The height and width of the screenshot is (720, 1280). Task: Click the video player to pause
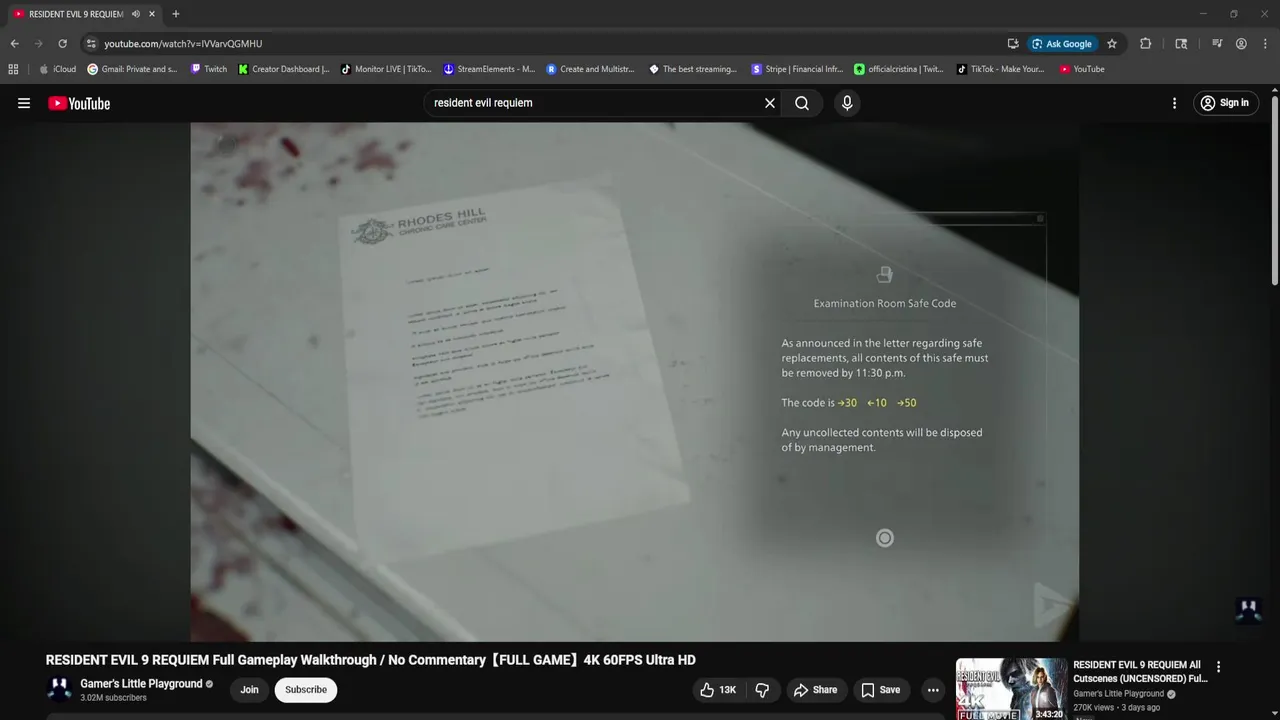(634, 381)
